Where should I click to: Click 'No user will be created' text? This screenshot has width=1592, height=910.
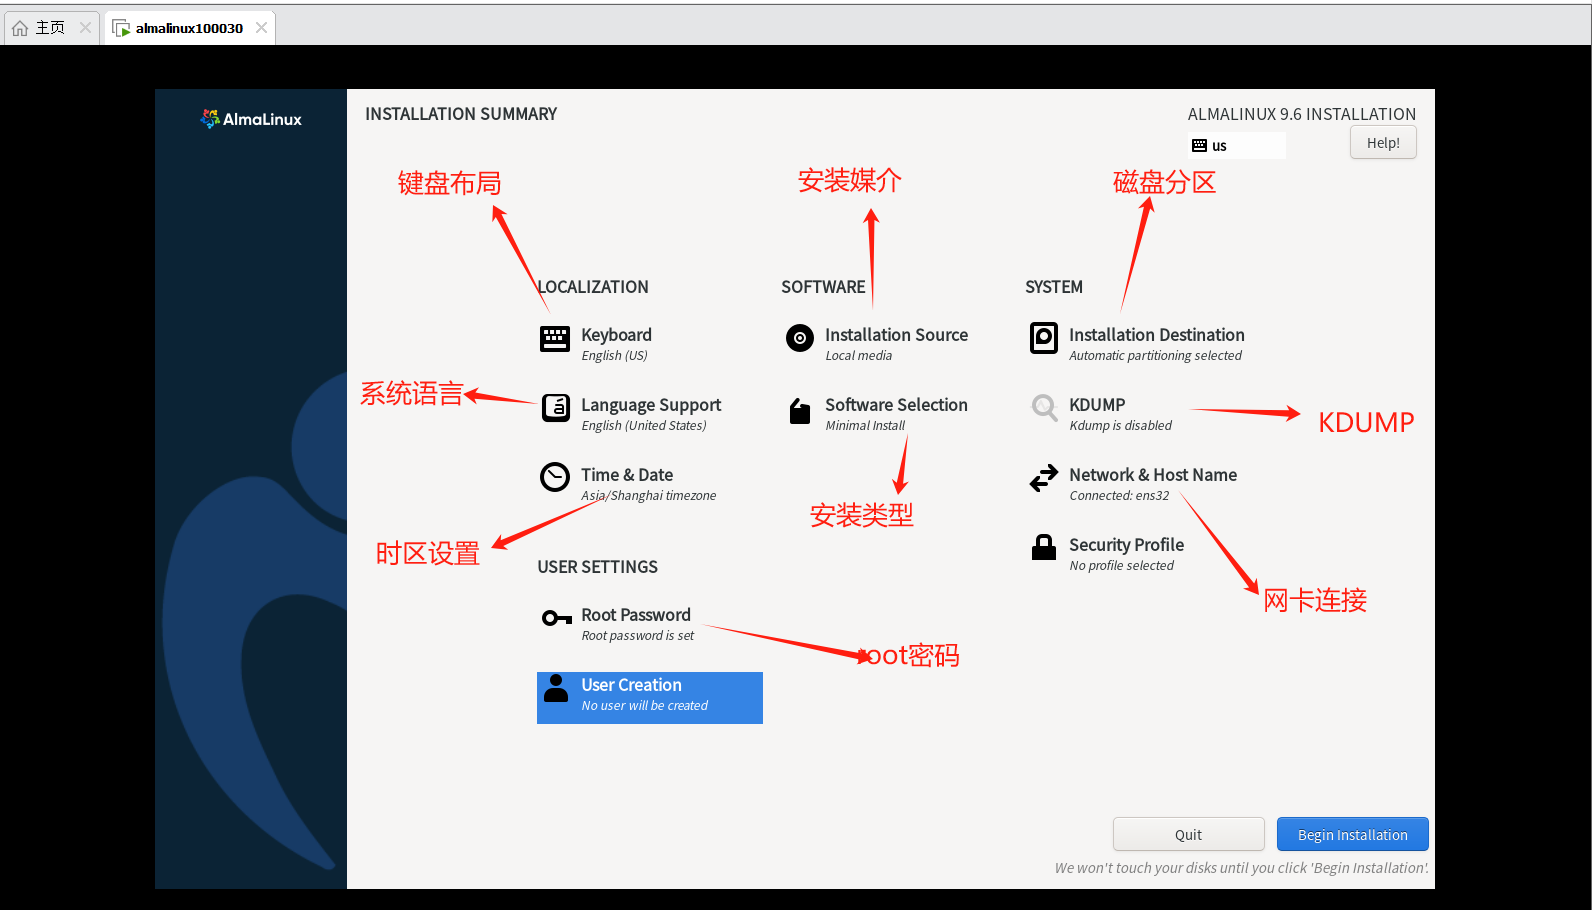point(644,706)
